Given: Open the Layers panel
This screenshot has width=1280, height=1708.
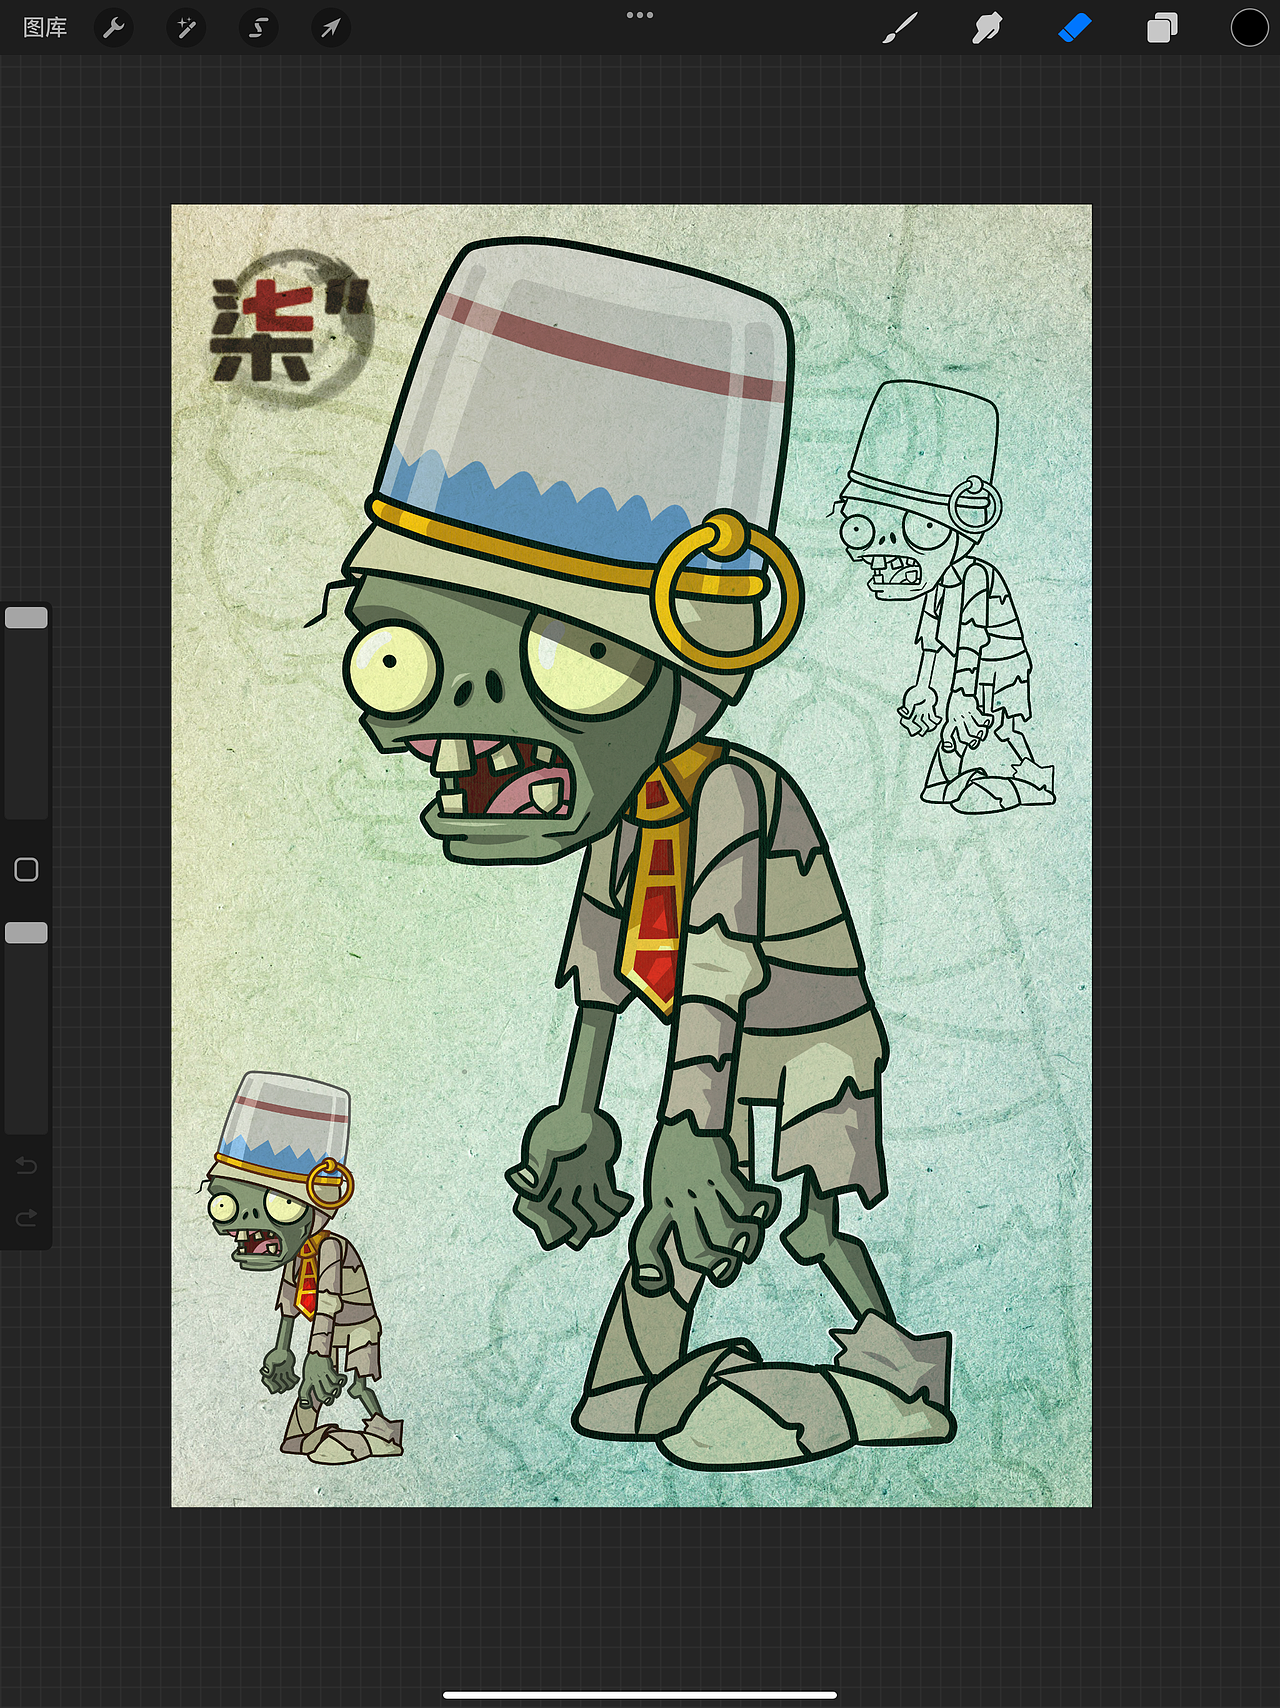Looking at the screenshot, I should click(x=1162, y=28).
